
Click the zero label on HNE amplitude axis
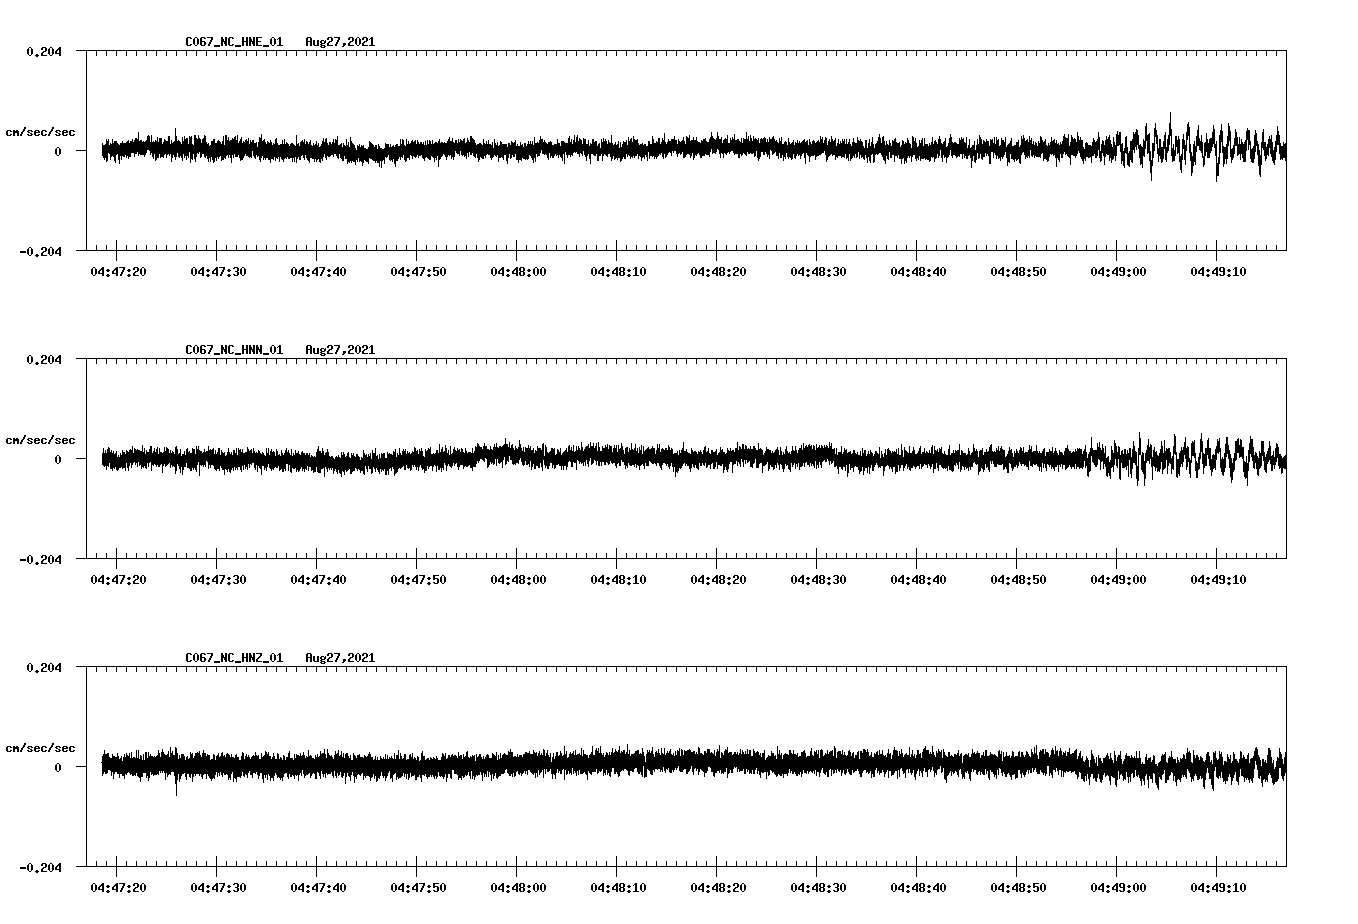click(58, 151)
